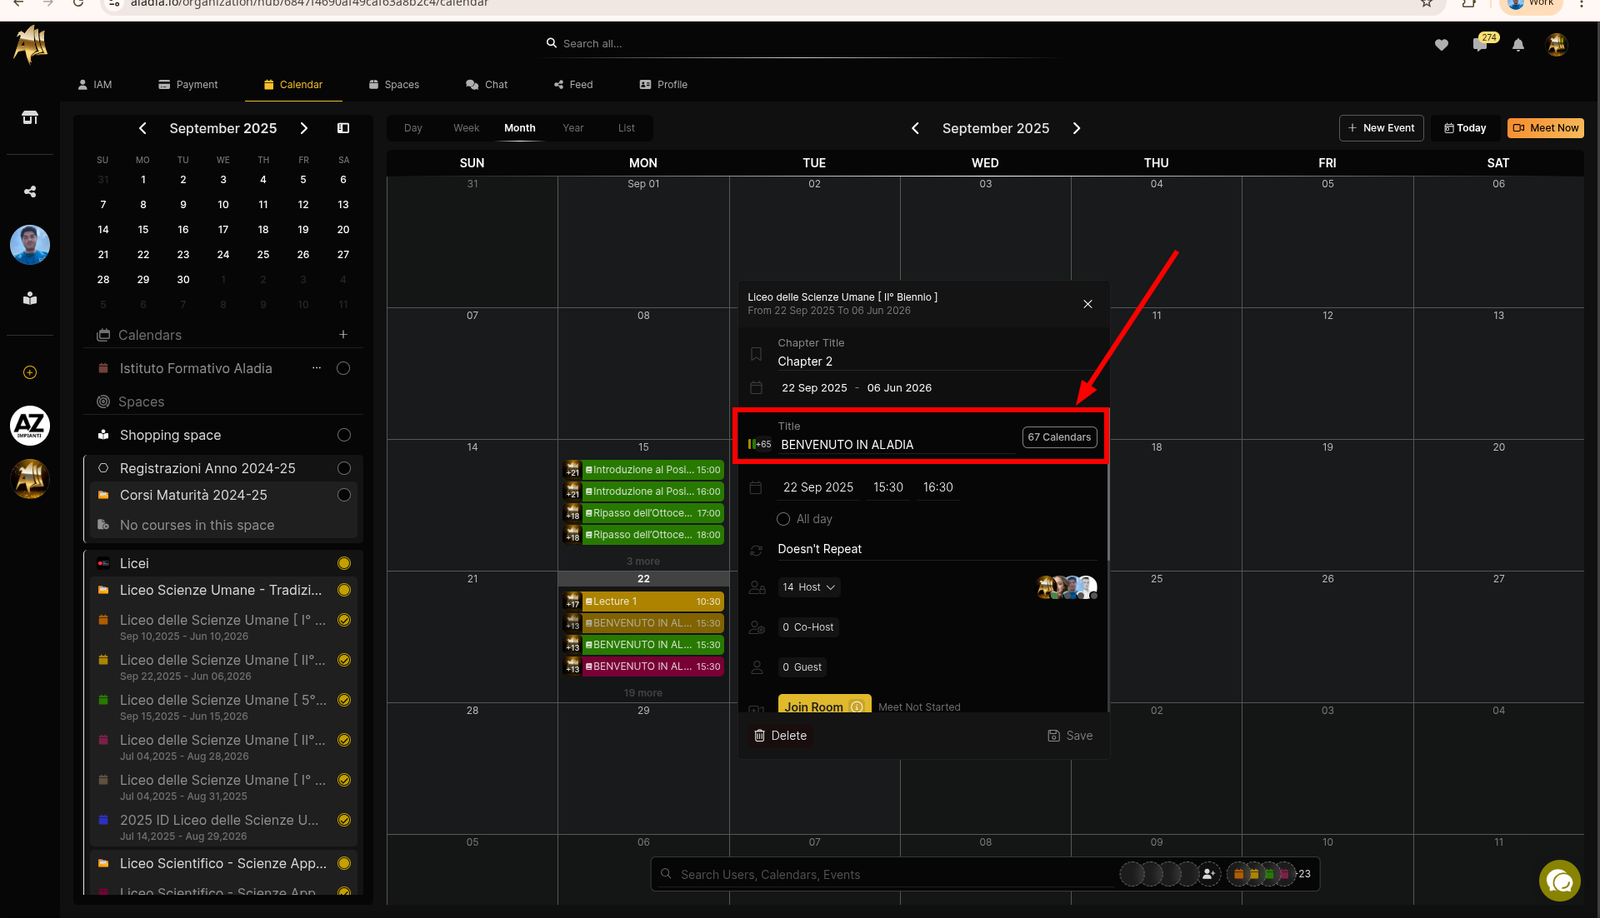The image size is (1600, 918).
Task: Click the bookmark icon beside Chapter Title
Action: [756, 354]
